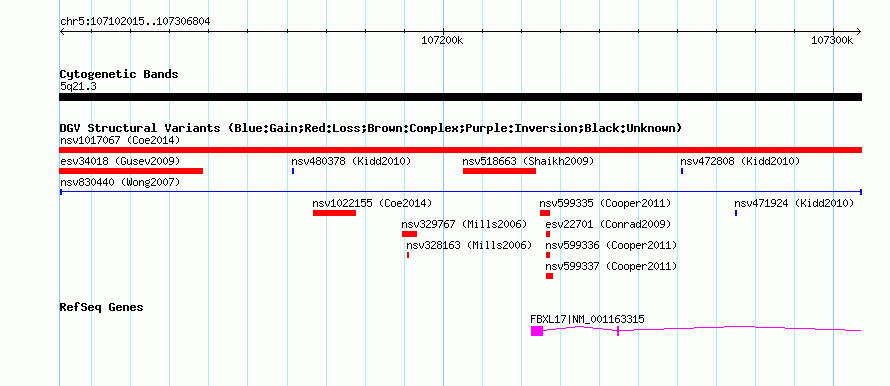890x386 pixels.
Task: Select the esv34018 (Gusev2009) loss bar
Action: (131, 171)
